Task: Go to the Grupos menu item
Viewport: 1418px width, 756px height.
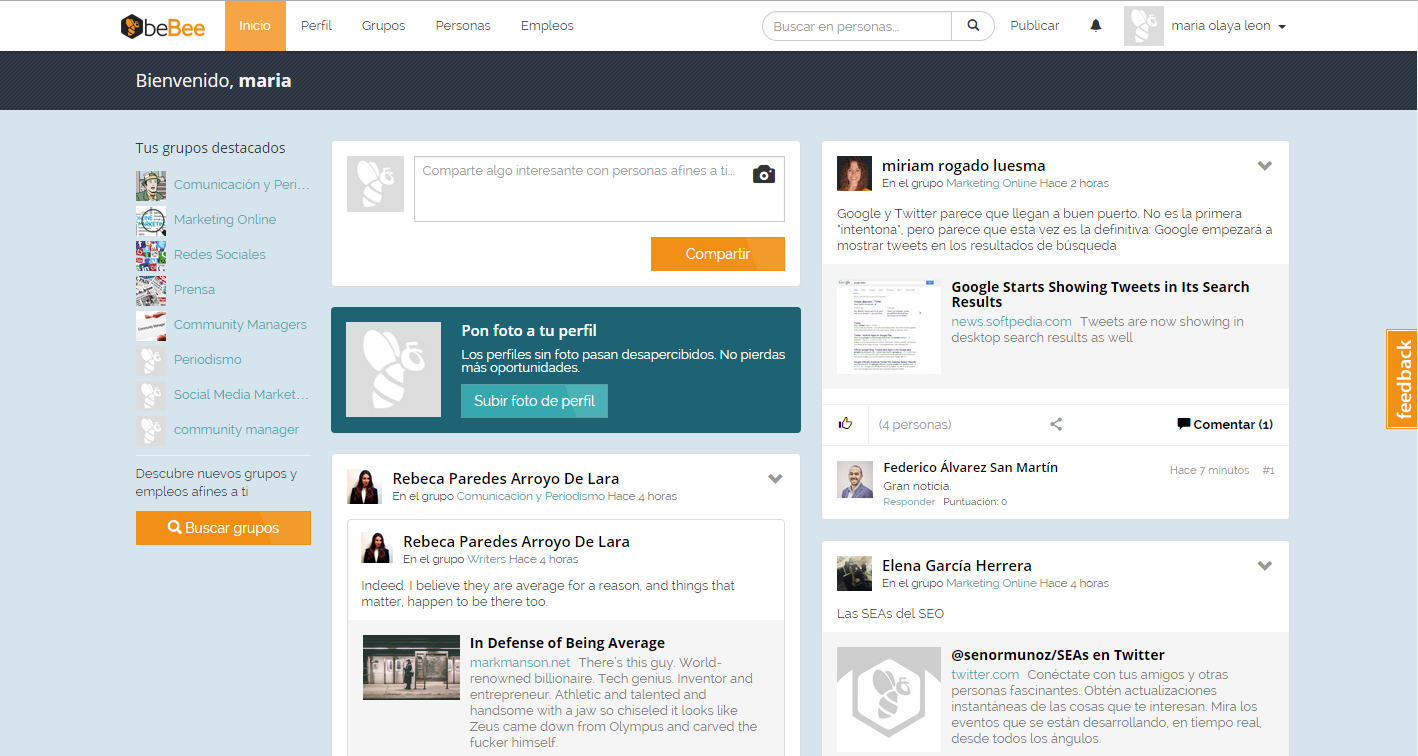Action: (383, 26)
